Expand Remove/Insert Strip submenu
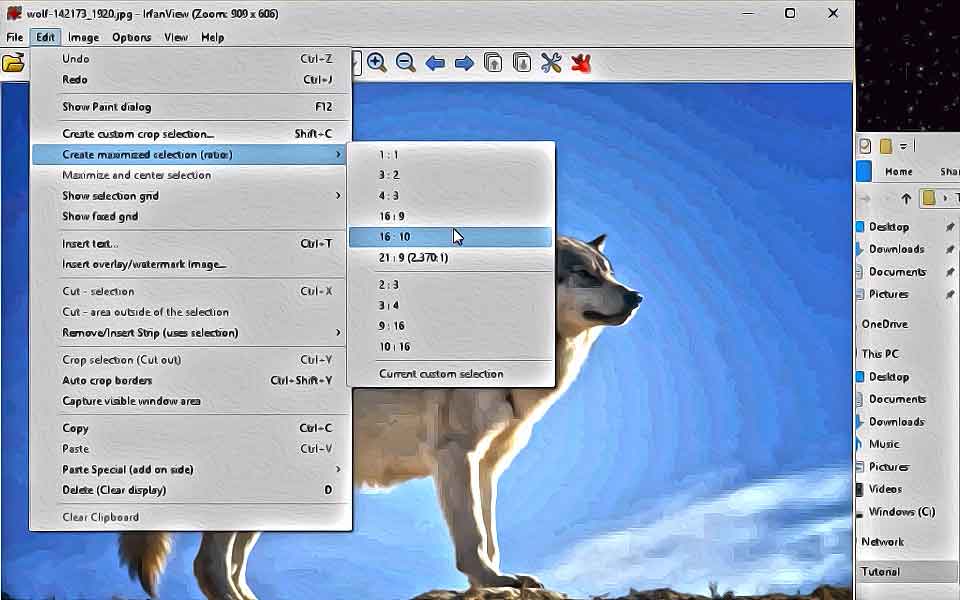960x600 pixels. [x=191, y=332]
